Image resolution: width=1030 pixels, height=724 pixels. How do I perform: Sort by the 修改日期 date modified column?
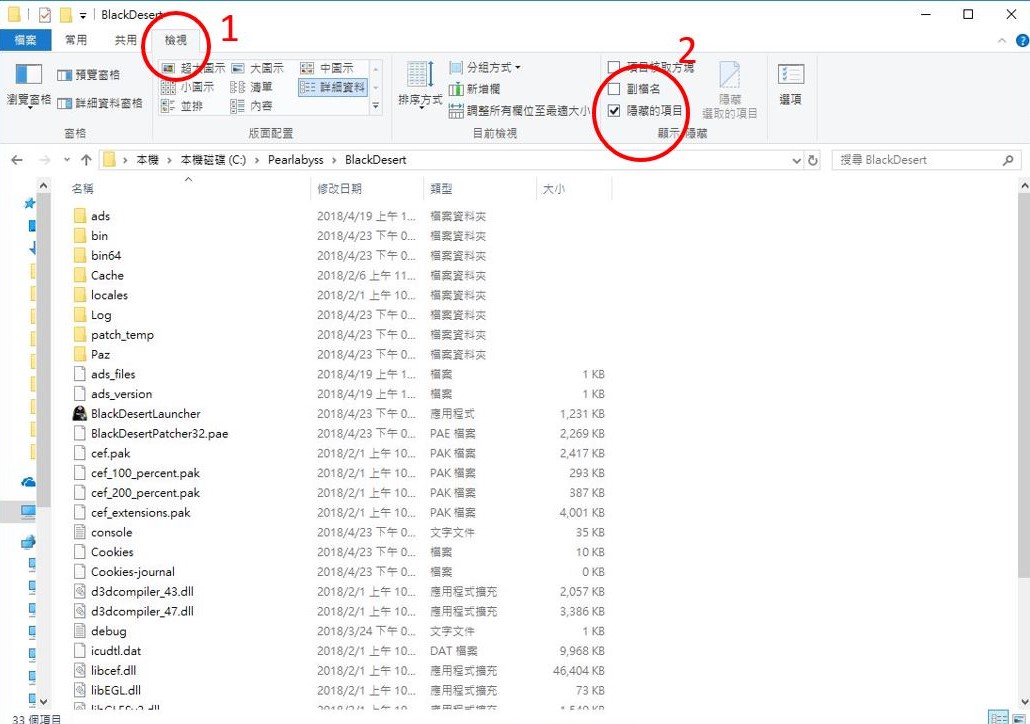[x=367, y=189]
